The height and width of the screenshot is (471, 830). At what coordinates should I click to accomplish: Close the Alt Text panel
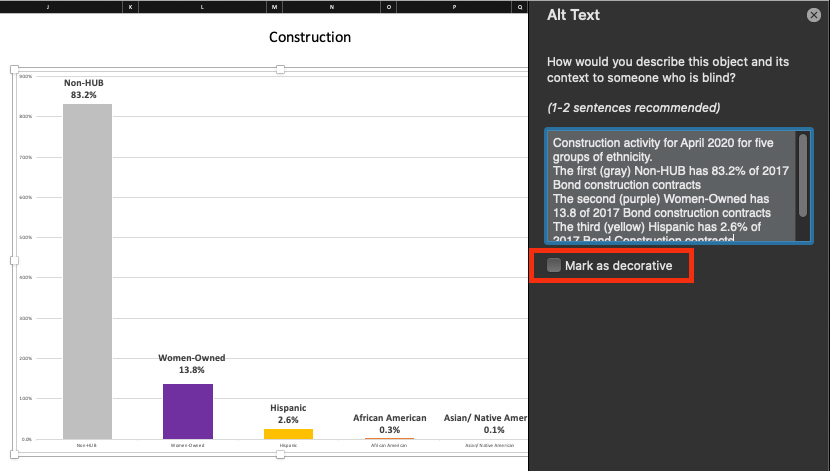[814, 15]
